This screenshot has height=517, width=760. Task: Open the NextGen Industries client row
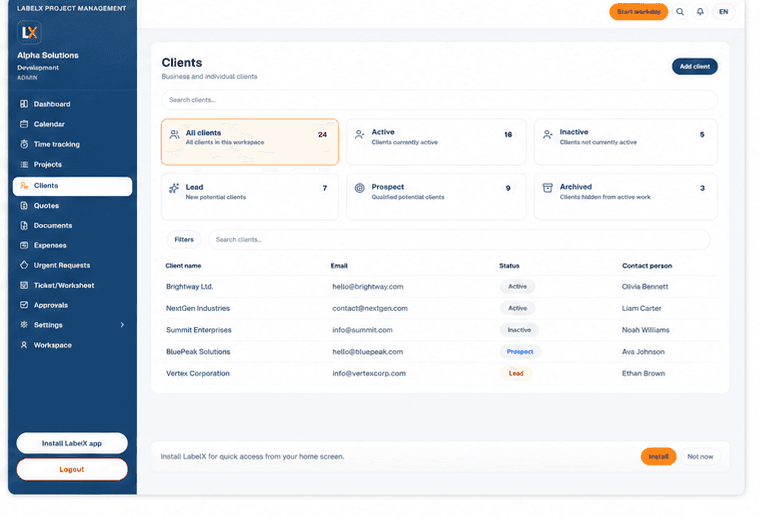click(x=439, y=308)
